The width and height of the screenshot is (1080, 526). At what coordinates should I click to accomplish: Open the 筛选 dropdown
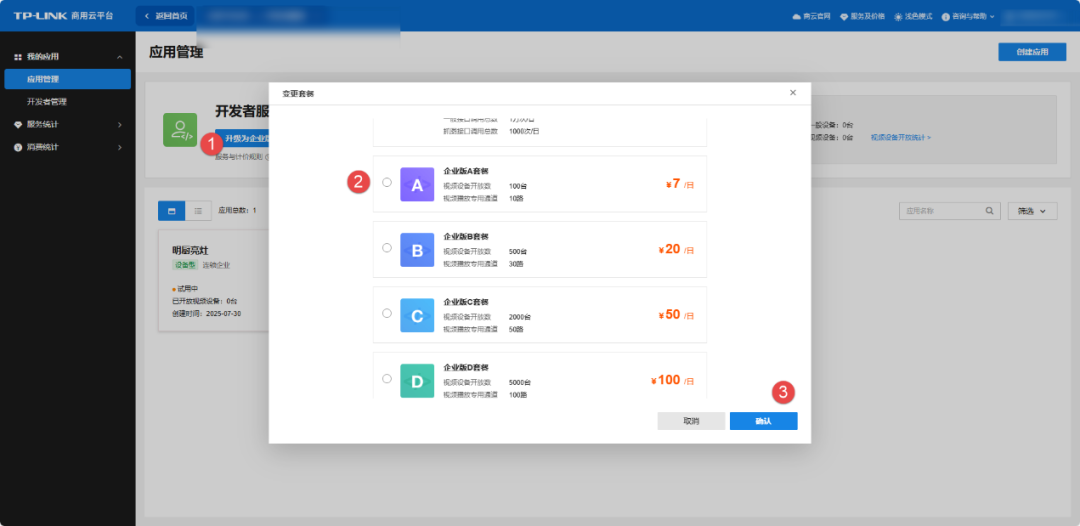(1032, 211)
